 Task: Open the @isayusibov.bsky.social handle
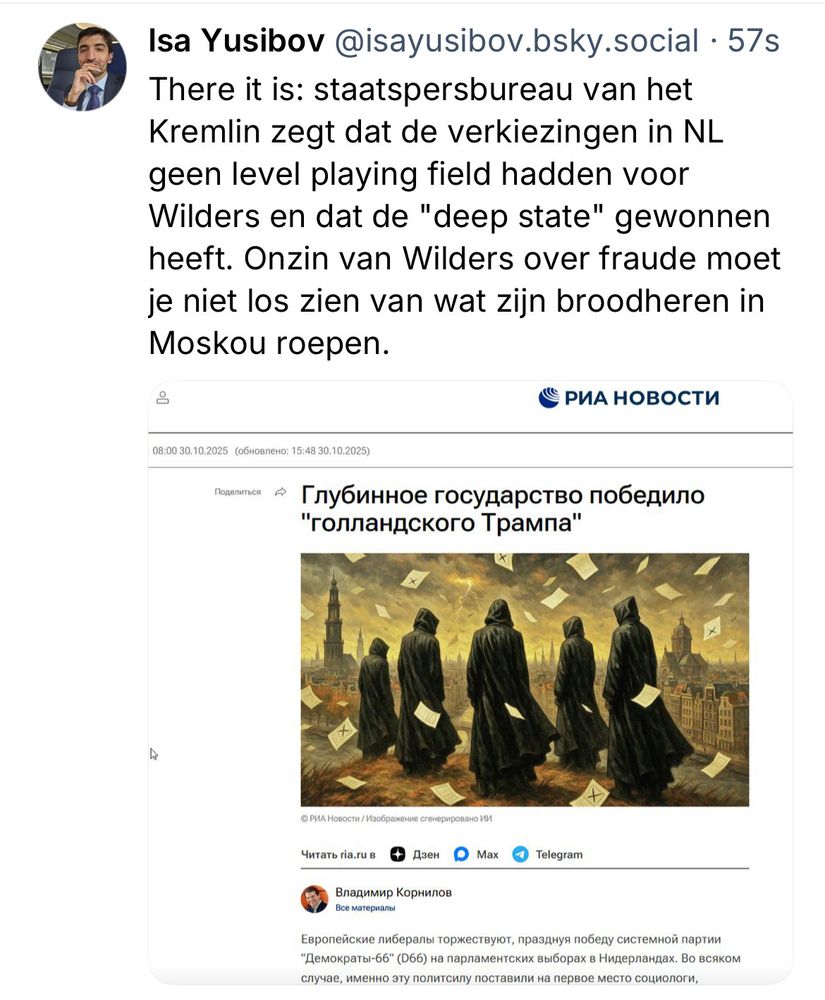[x=516, y=41]
